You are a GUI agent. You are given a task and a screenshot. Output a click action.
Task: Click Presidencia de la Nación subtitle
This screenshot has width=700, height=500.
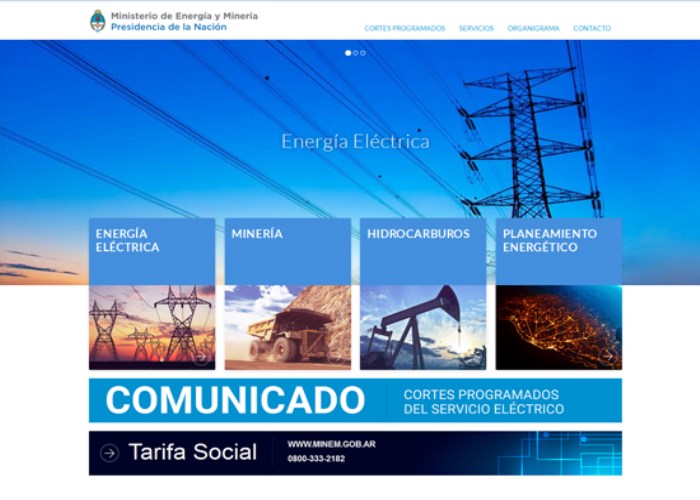coord(169,27)
